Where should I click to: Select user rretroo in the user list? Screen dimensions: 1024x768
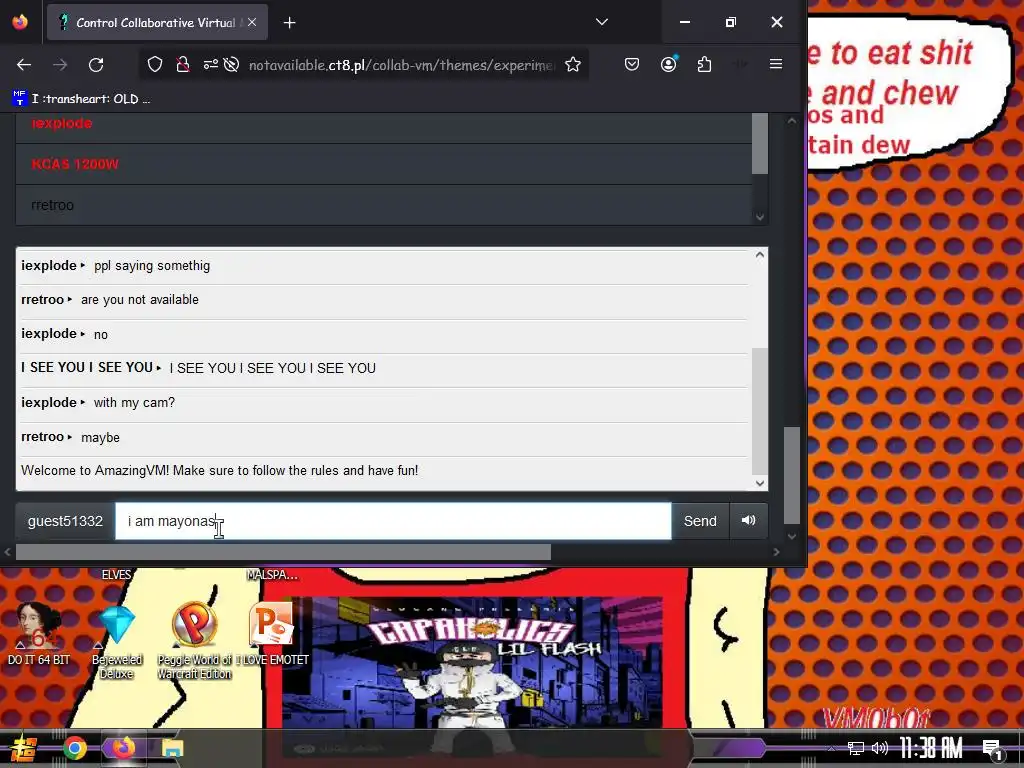tap(384, 205)
